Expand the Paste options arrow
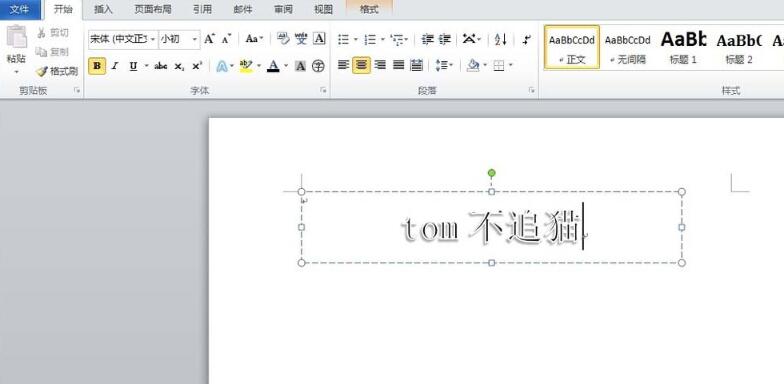 [x=16, y=72]
